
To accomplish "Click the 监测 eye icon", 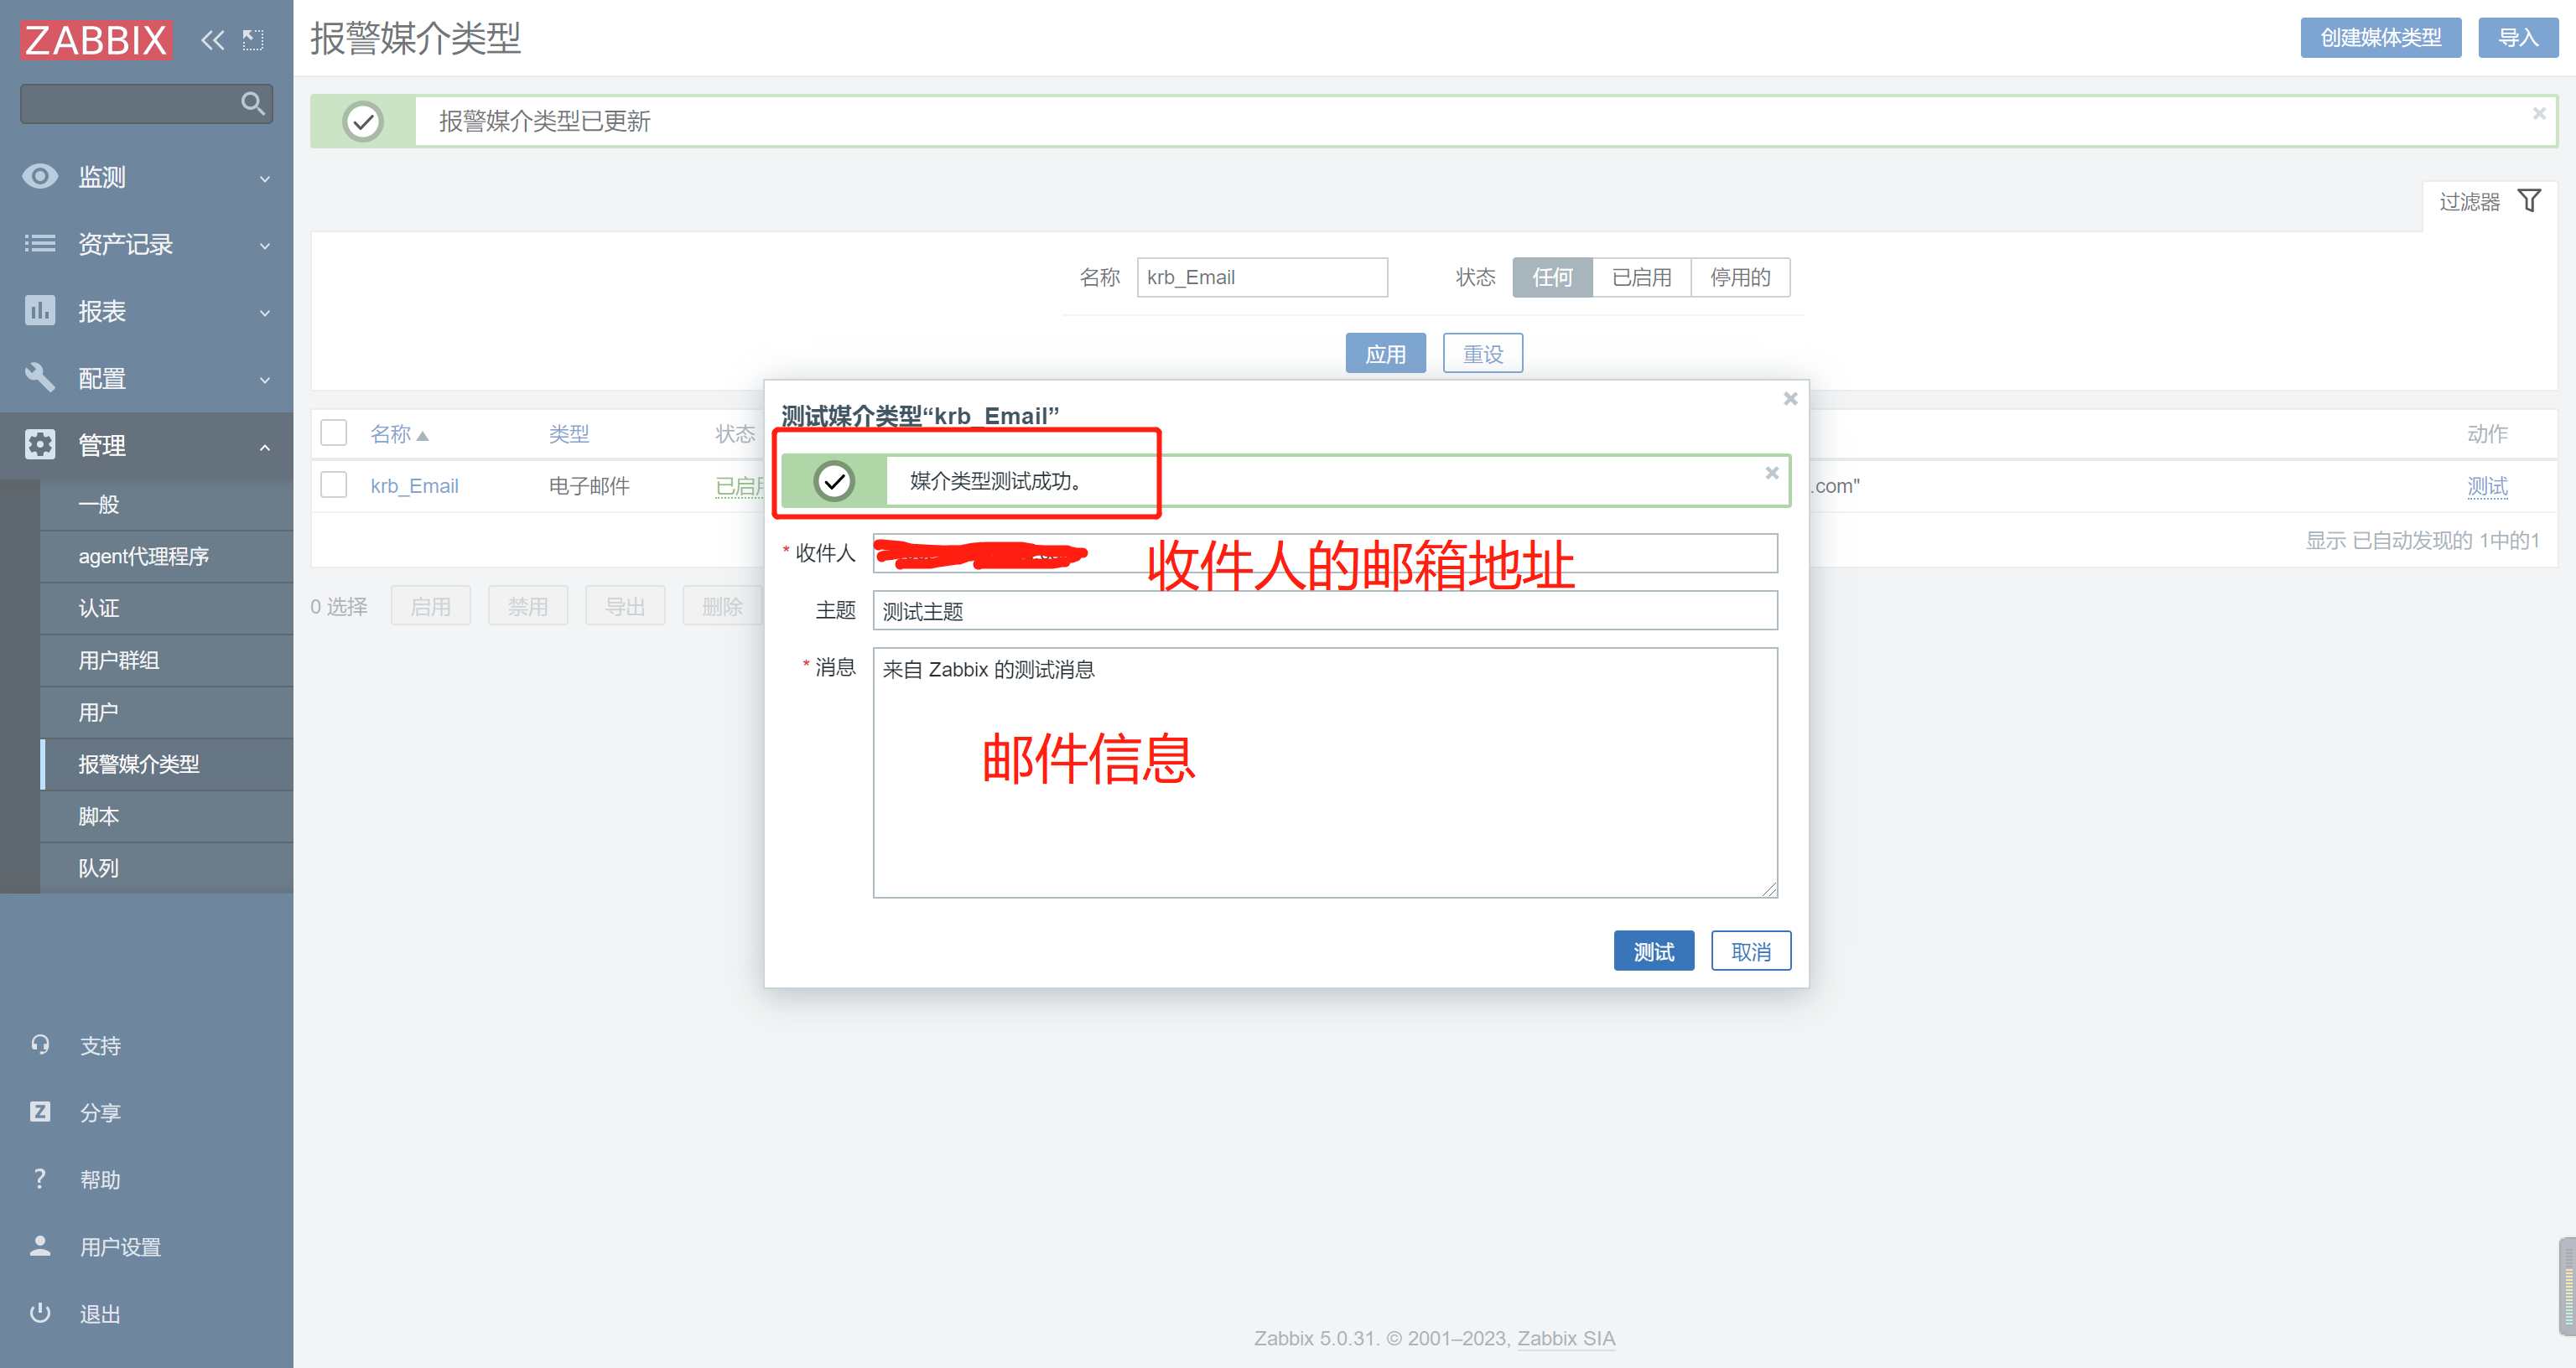I will (x=40, y=177).
